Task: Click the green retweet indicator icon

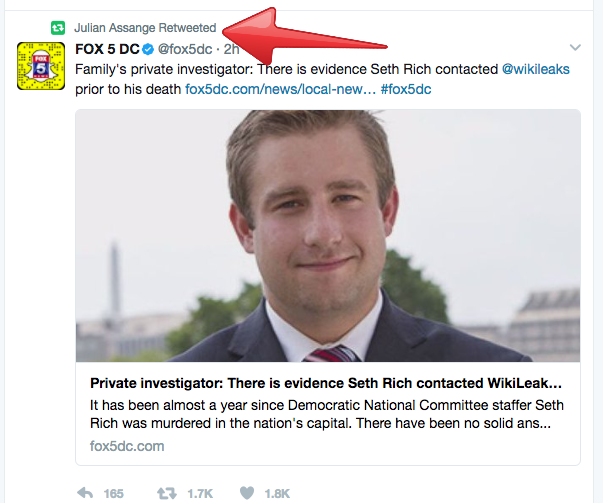Action: [58, 27]
